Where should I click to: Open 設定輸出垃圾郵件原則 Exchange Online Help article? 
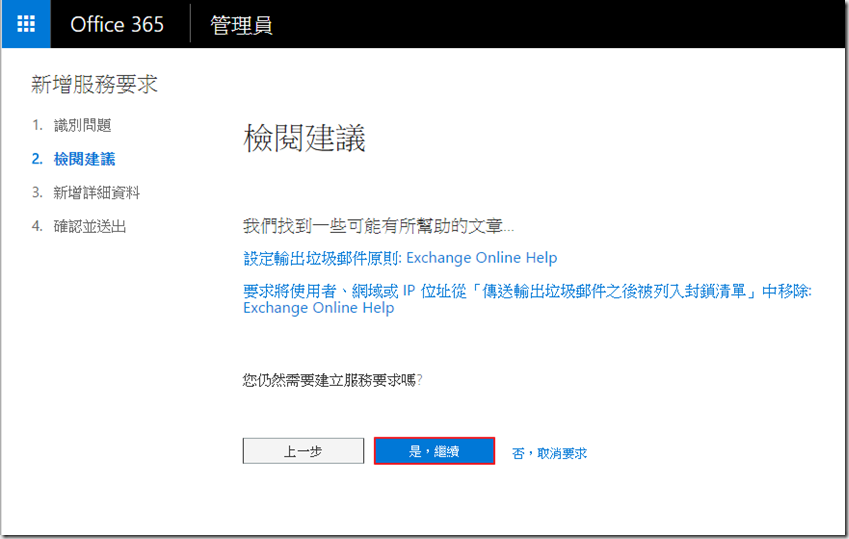400,258
